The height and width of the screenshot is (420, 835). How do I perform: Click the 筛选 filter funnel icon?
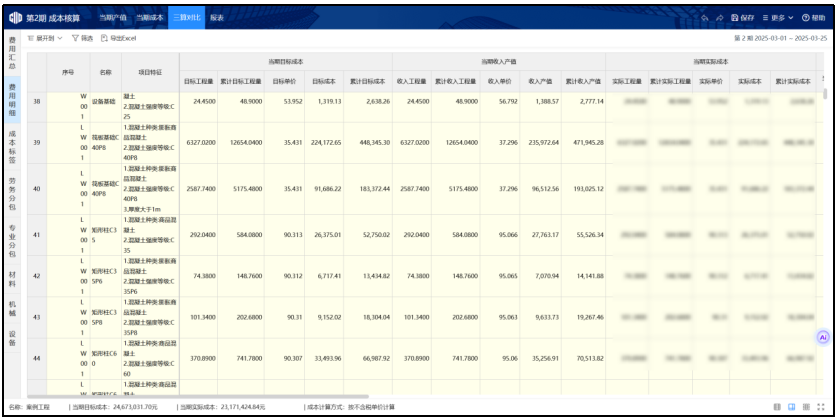(x=76, y=38)
